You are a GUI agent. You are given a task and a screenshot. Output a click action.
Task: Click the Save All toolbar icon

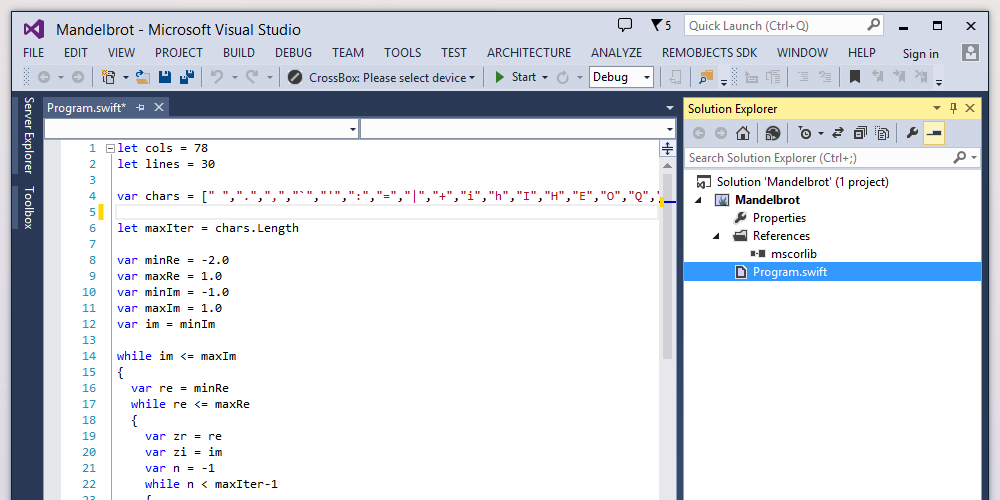tap(185, 77)
